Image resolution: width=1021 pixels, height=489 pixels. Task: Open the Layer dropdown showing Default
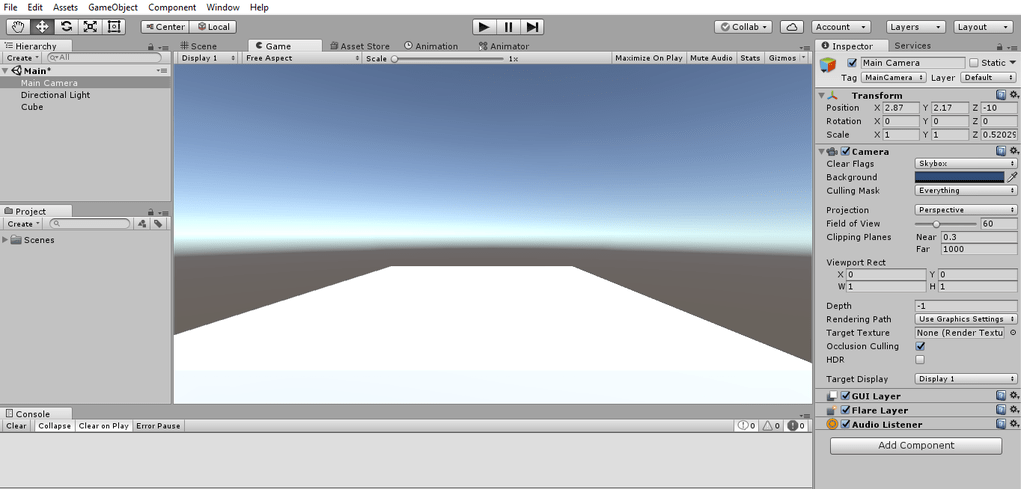(988, 77)
